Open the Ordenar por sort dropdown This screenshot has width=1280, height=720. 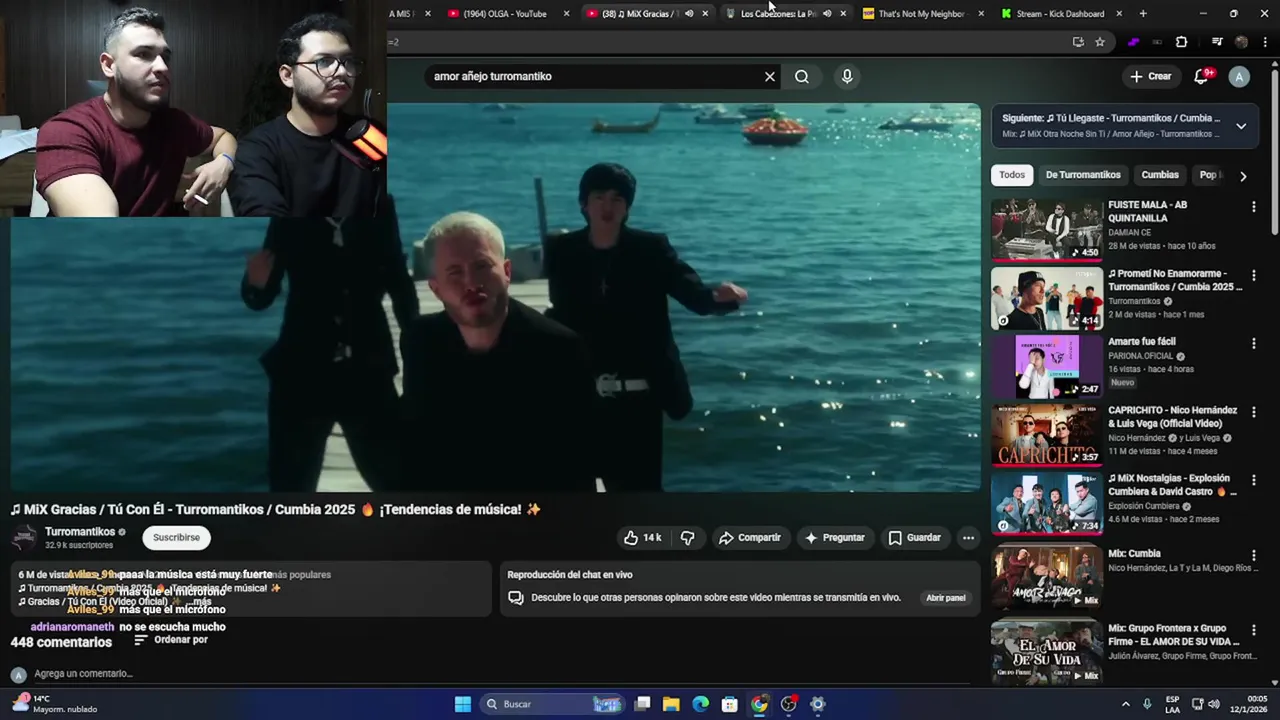pos(171,640)
